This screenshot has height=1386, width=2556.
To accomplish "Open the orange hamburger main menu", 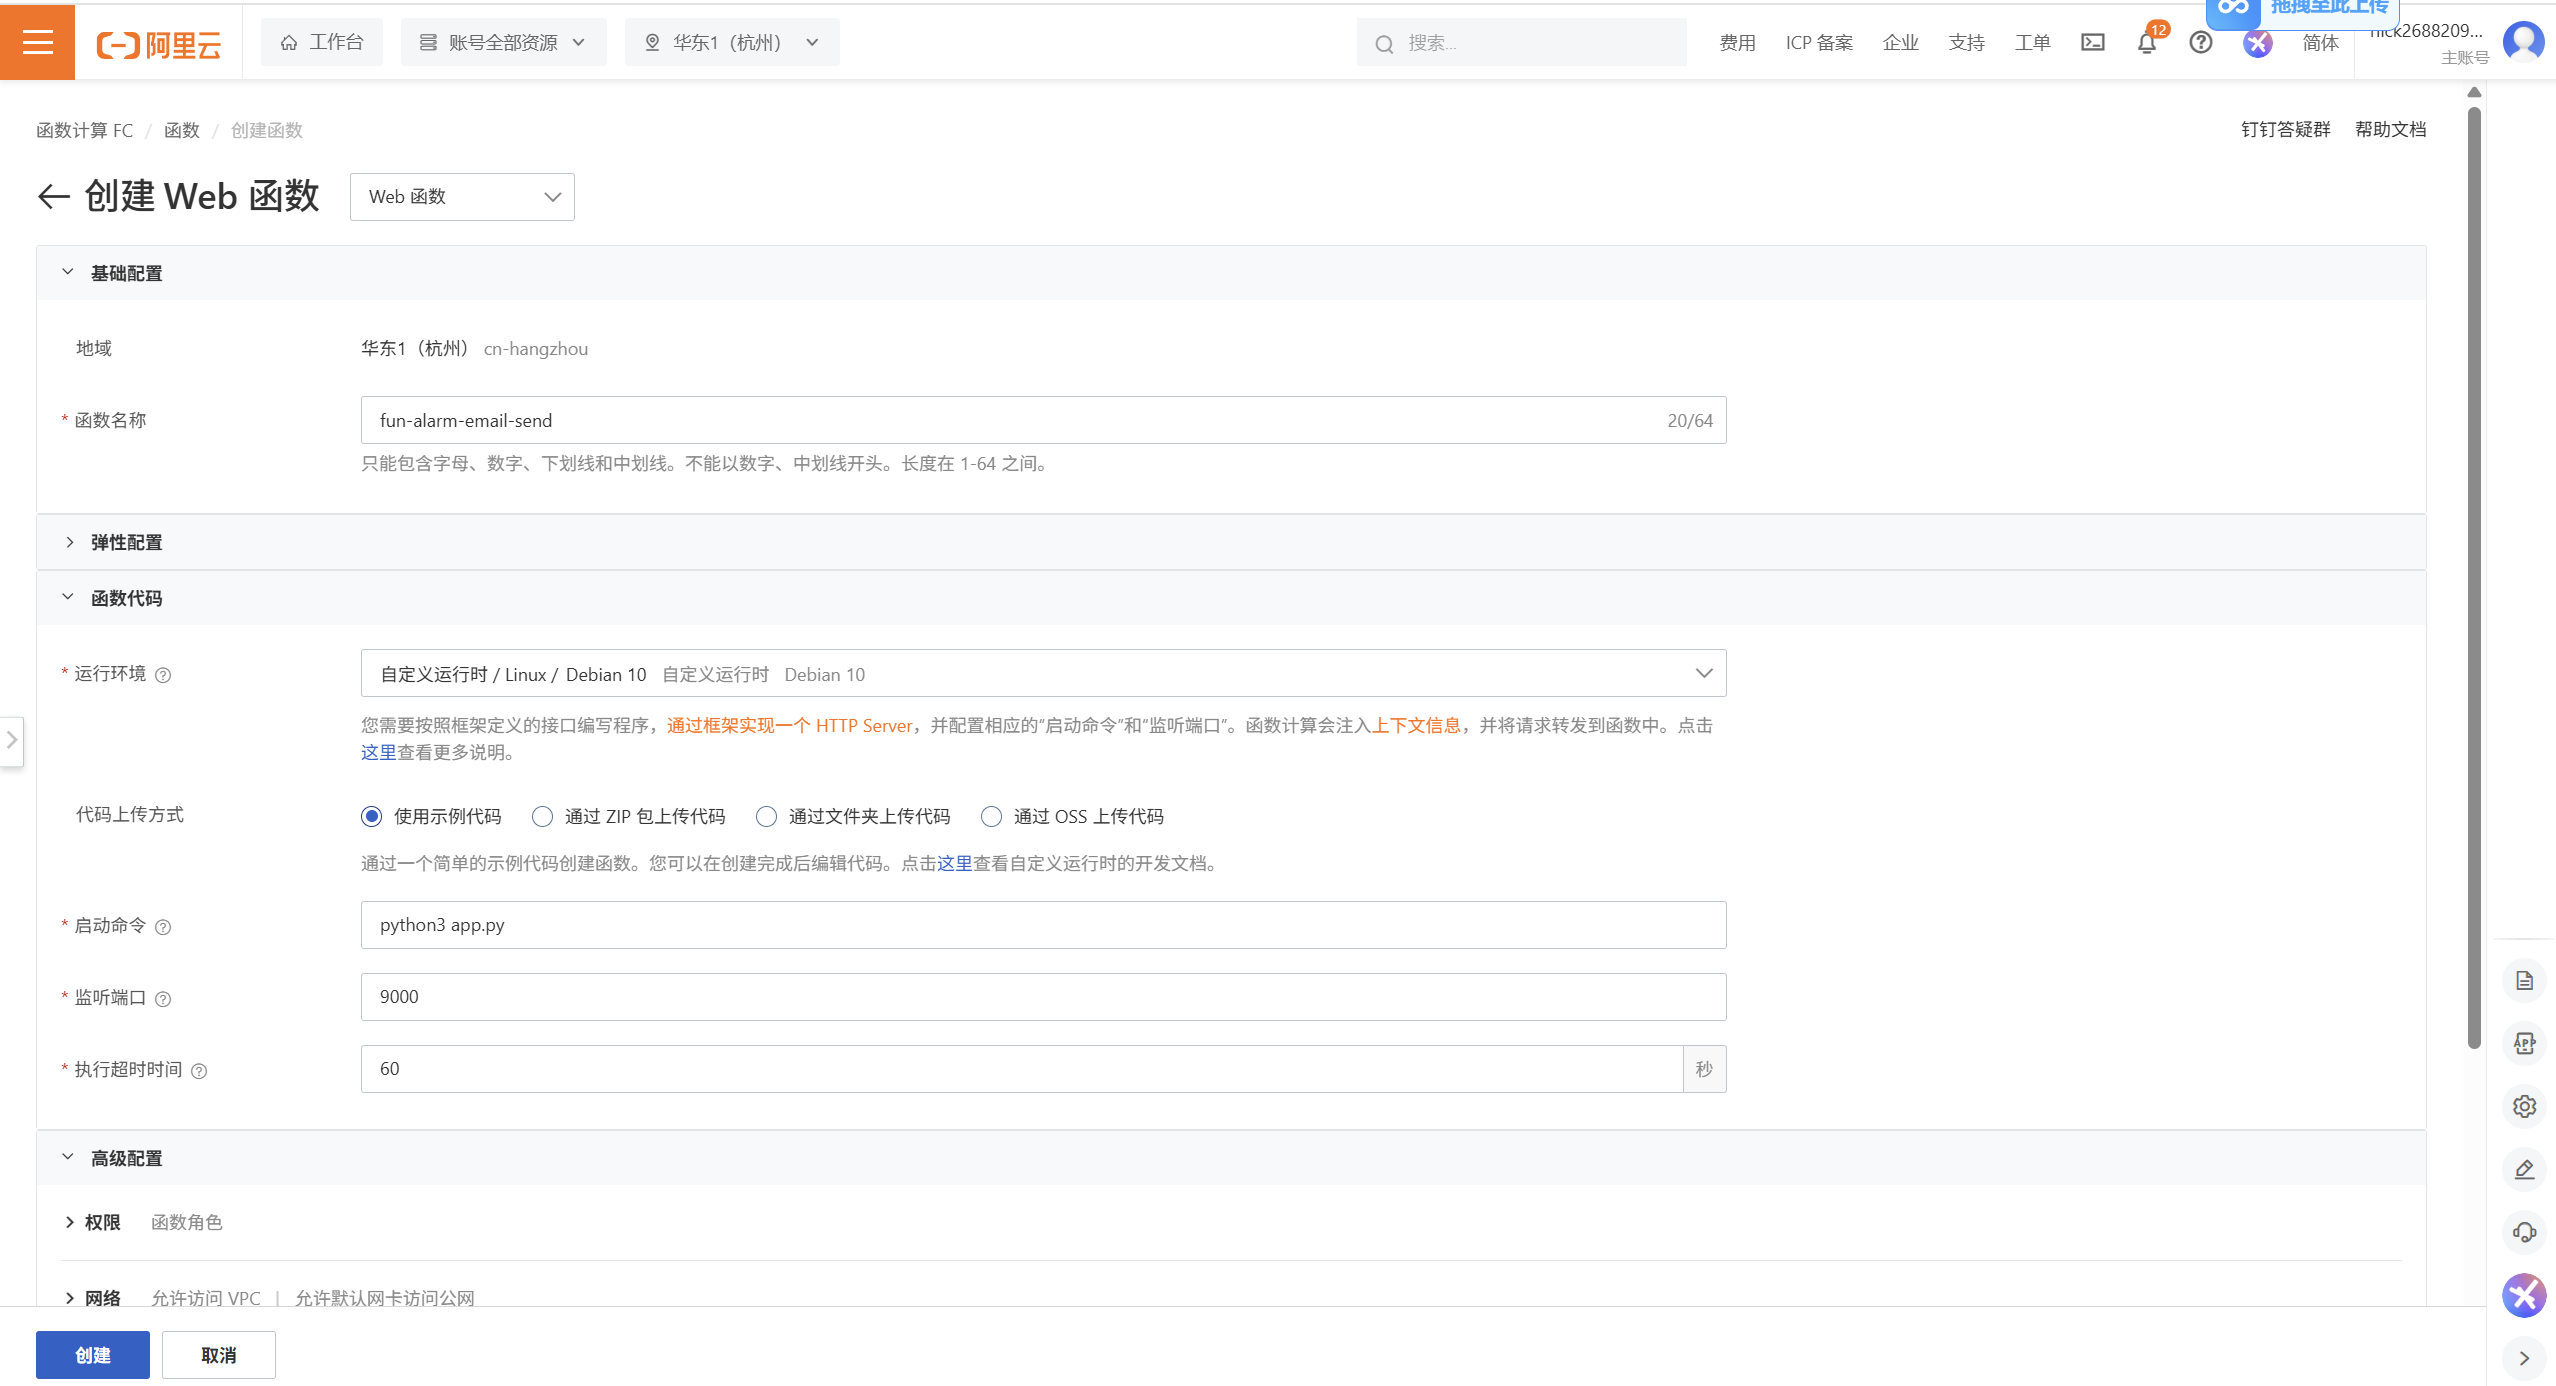I will (37, 42).
